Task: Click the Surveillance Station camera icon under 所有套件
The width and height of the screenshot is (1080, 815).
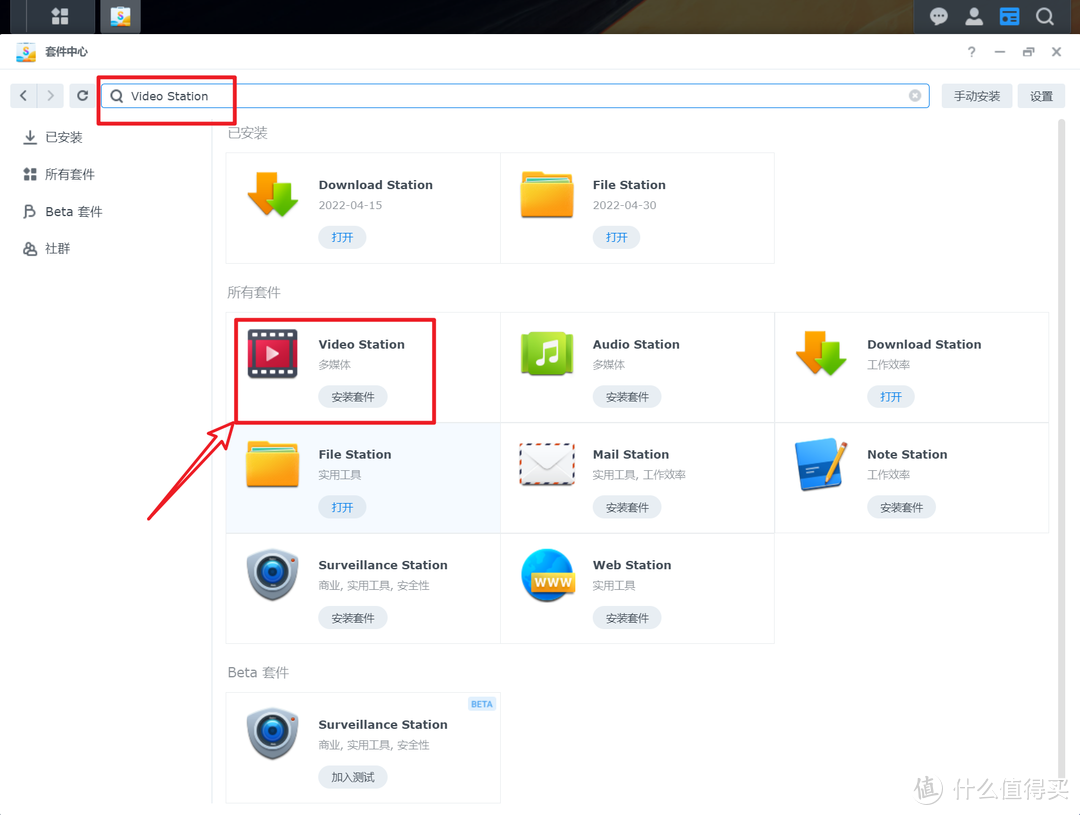Action: click(273, 575)
